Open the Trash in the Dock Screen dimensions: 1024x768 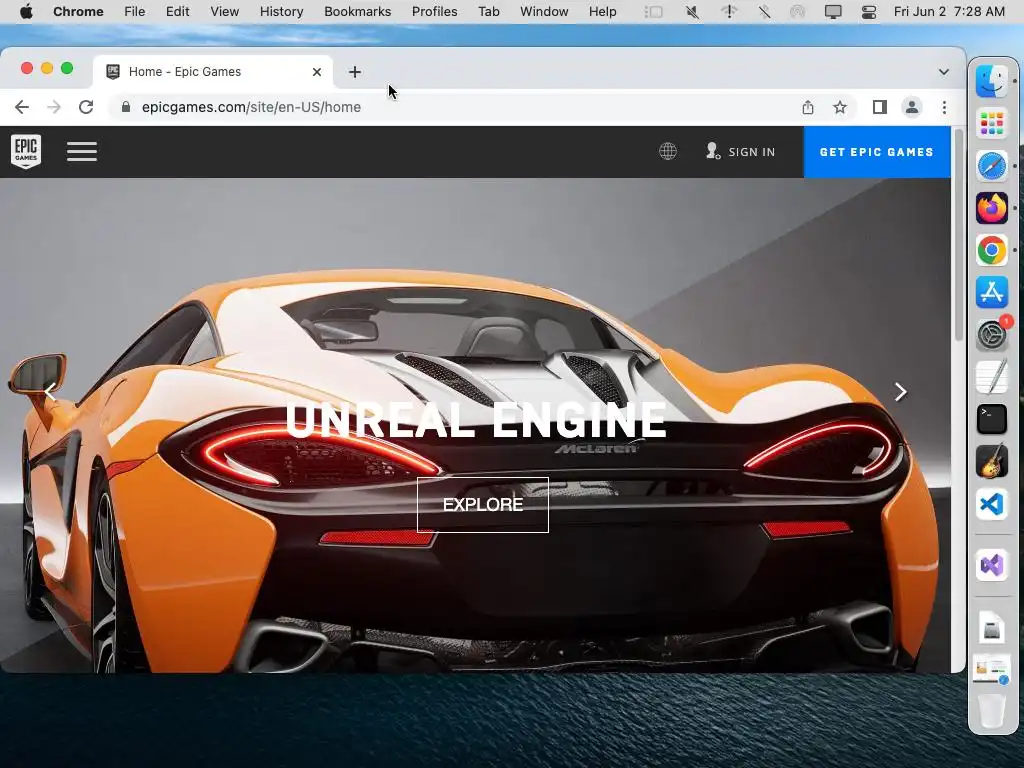(991, 711)
